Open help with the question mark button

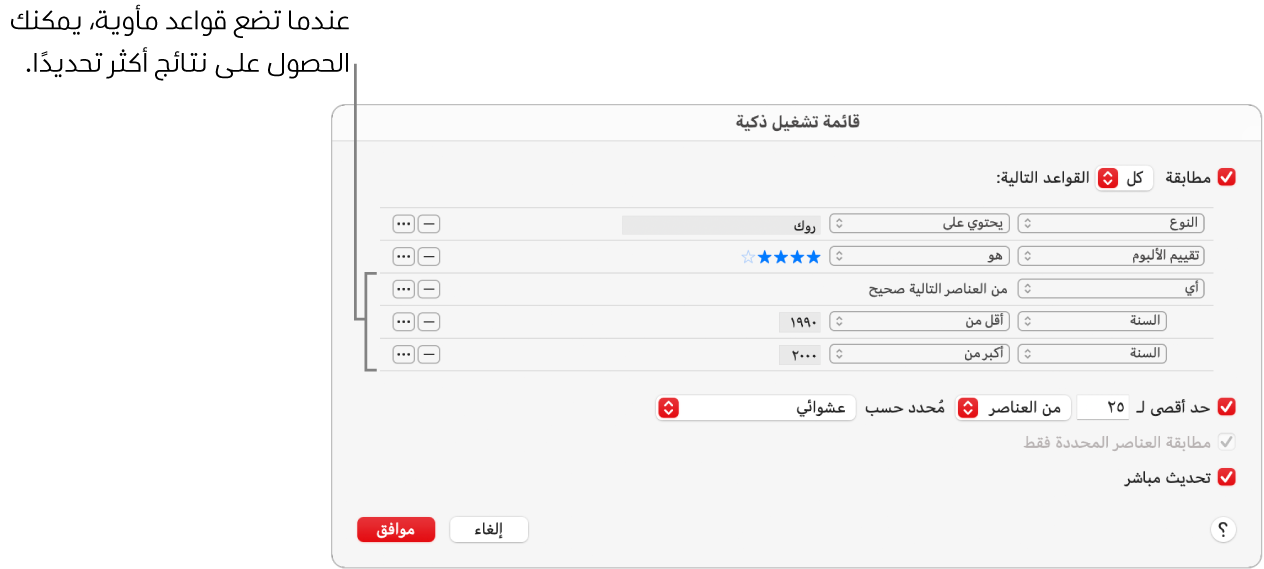coord(1223,530)
